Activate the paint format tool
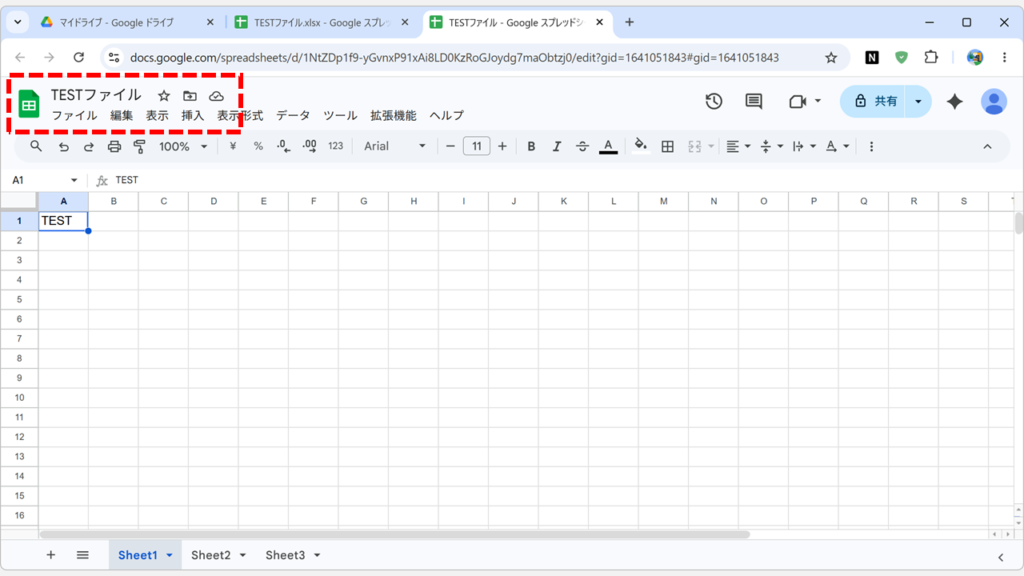 [x=139, y=146]
